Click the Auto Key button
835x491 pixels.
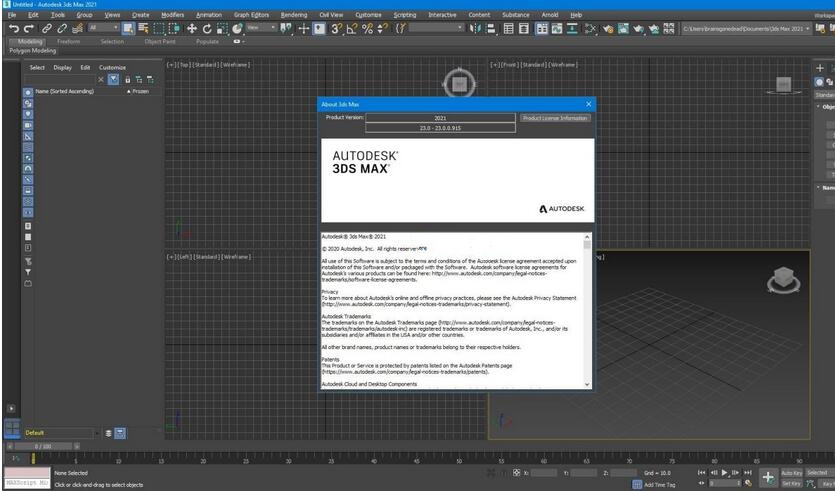click(791, 473)
